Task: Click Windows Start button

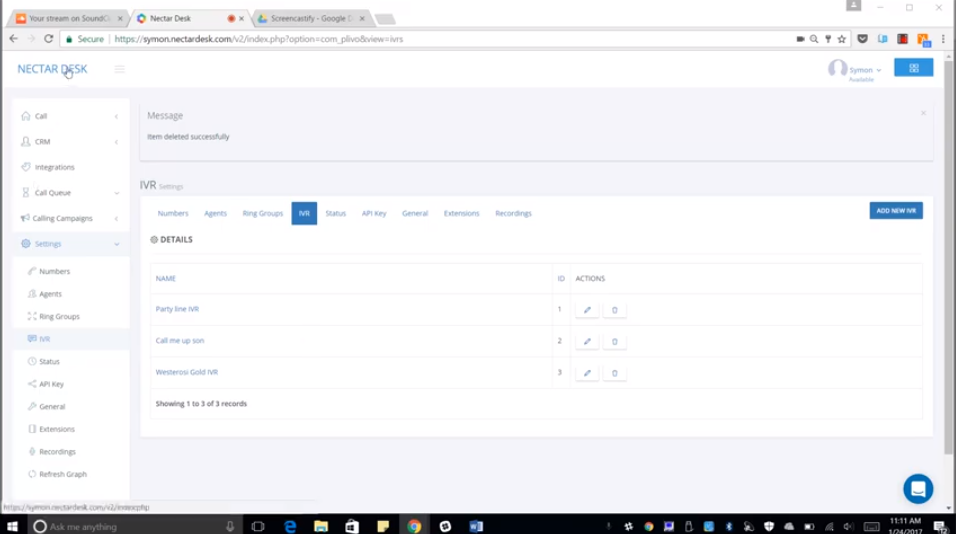Action: 12,526
